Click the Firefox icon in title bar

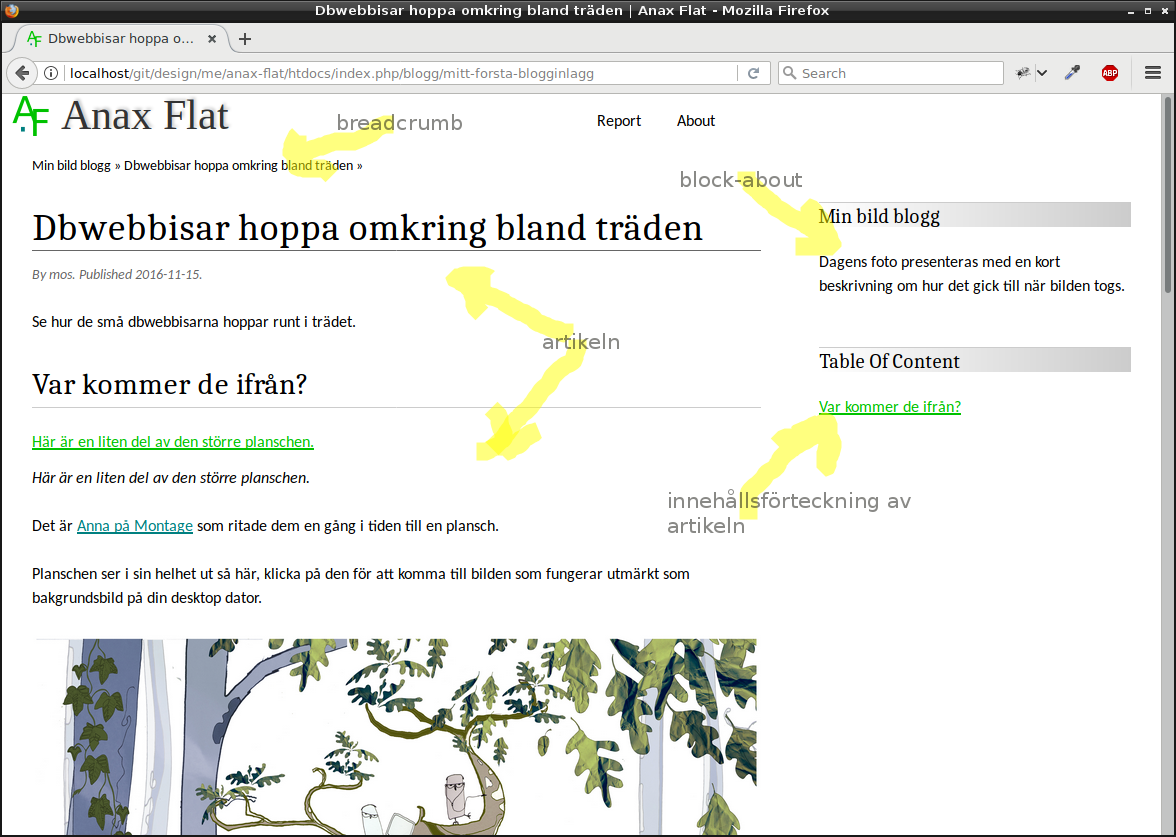point(11,10)
